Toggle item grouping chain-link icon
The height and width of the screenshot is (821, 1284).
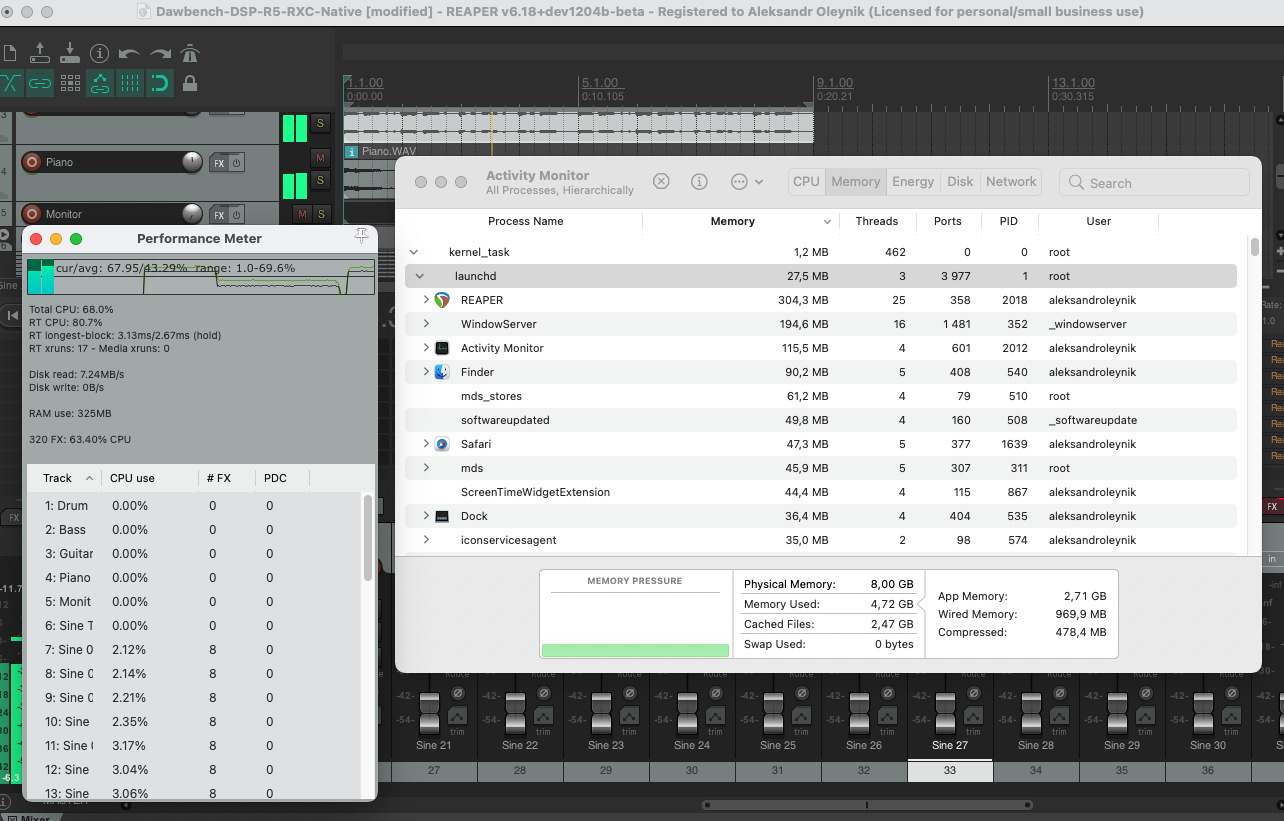click(x=40, y=83)
